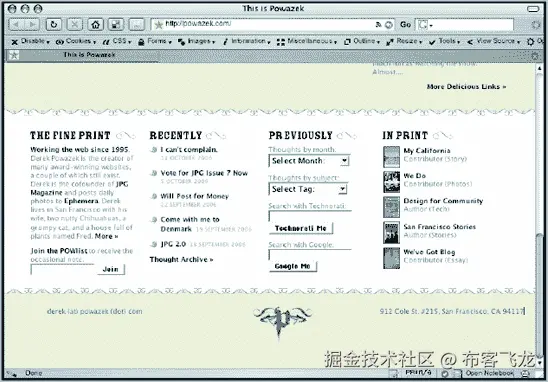The width and height of the screenshot is (548, 382).
Task: Open the Tools toolbar dropdown
Action: pyautogui.click(x=445, y=42)
